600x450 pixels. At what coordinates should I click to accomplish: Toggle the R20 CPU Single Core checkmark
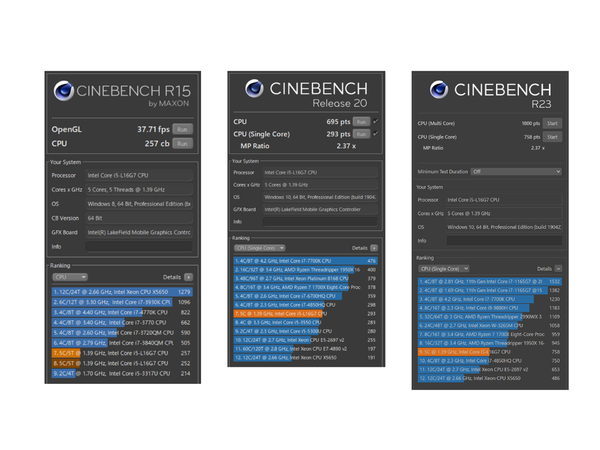(x=375, y=134)
